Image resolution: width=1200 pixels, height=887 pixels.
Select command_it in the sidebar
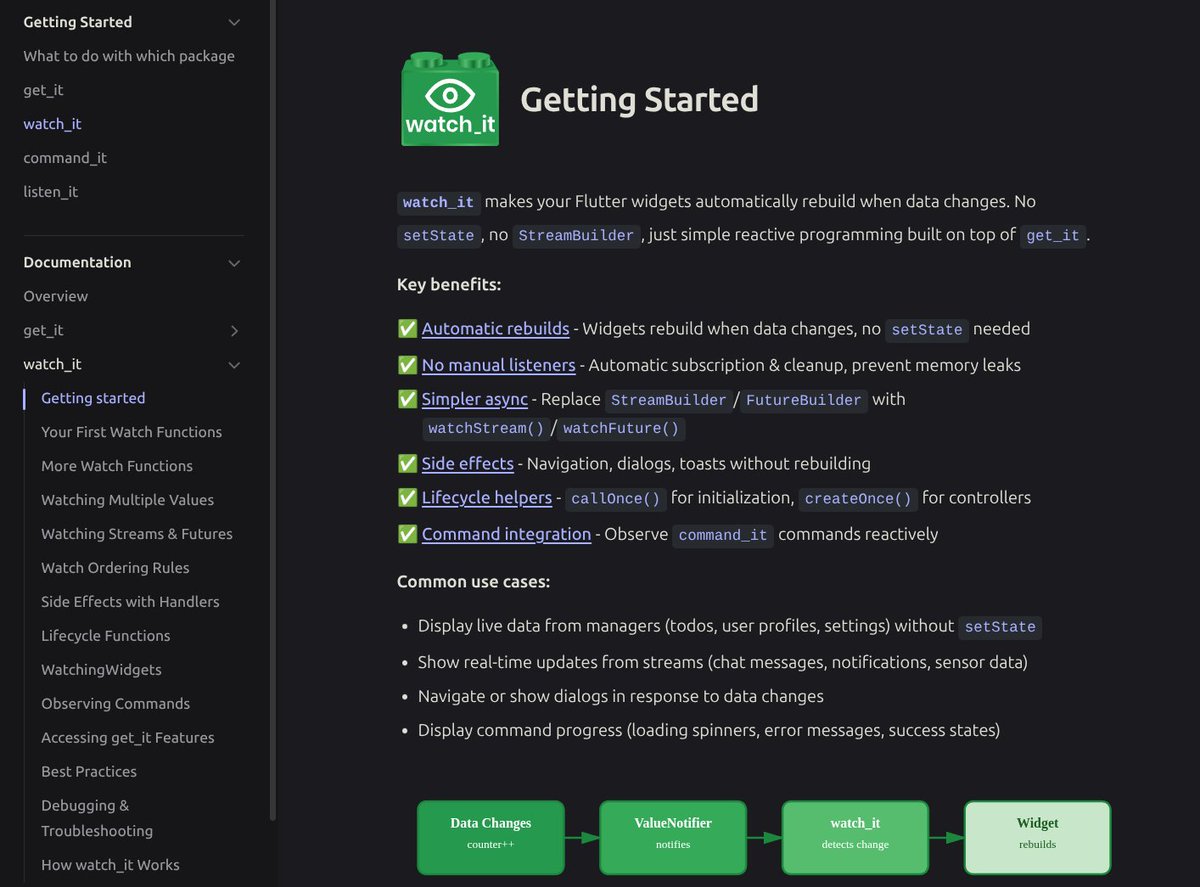click(x=65, y=157)
